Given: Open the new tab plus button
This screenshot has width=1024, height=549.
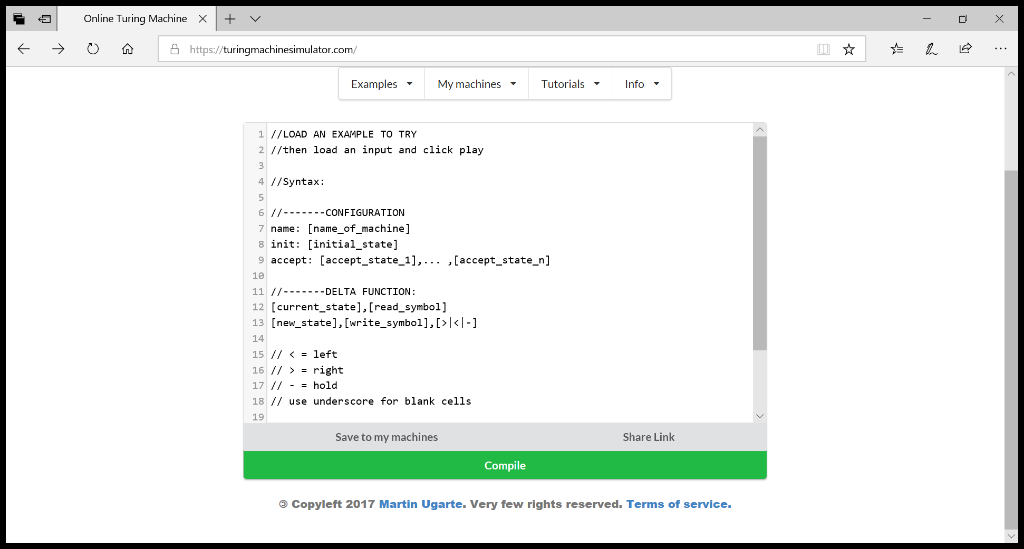Looking at the screenshot, I should tap(230, 19).
